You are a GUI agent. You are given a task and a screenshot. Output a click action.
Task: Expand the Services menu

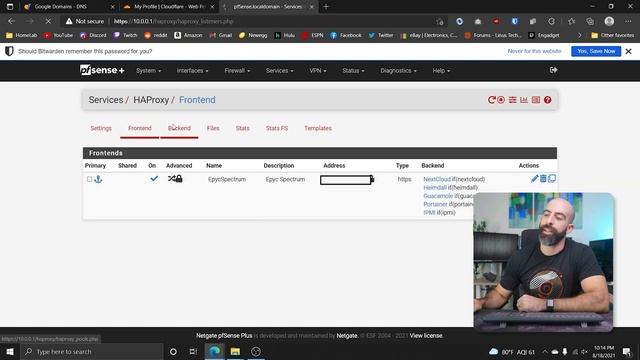tap(280, 71)
